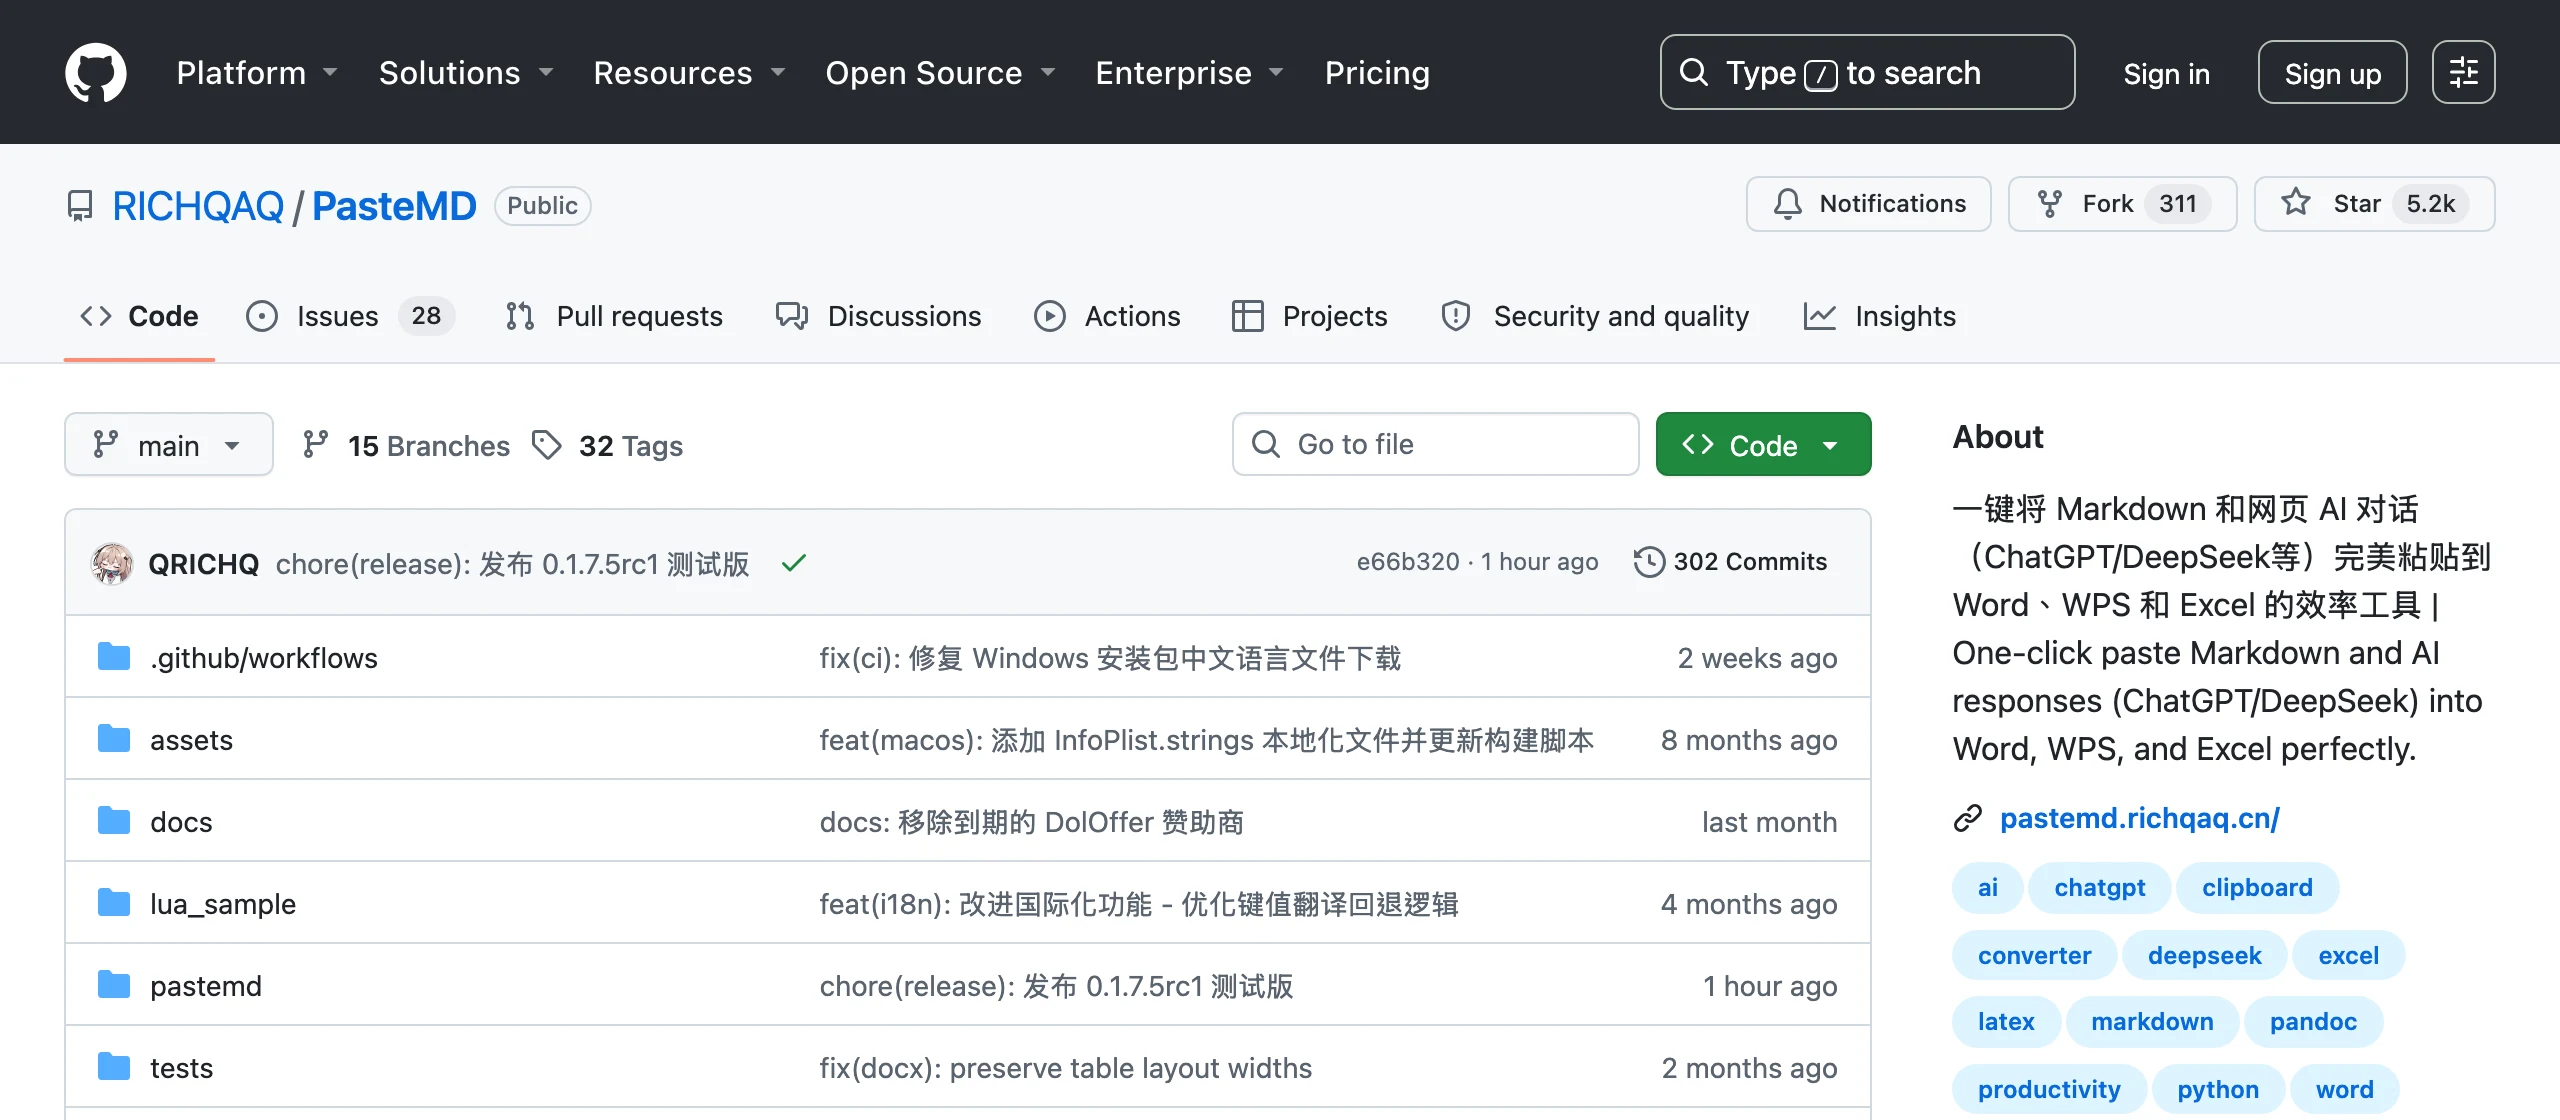
Task: Open commit hash e66b320
Action: (x=1407, y=562)
